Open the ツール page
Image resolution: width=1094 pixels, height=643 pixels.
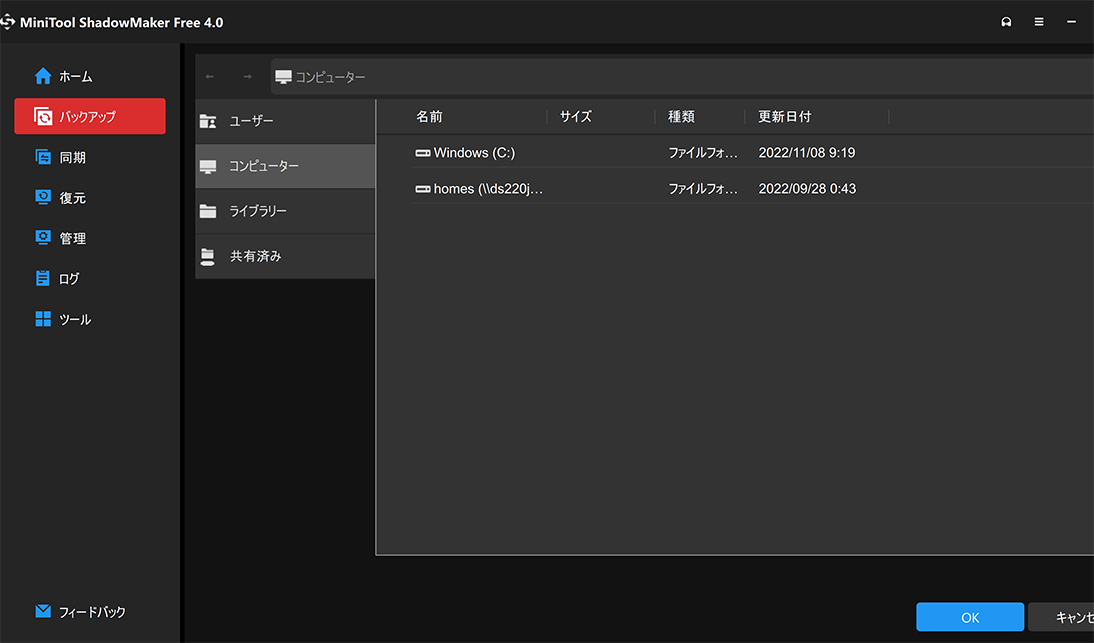(x=90, y=319)
